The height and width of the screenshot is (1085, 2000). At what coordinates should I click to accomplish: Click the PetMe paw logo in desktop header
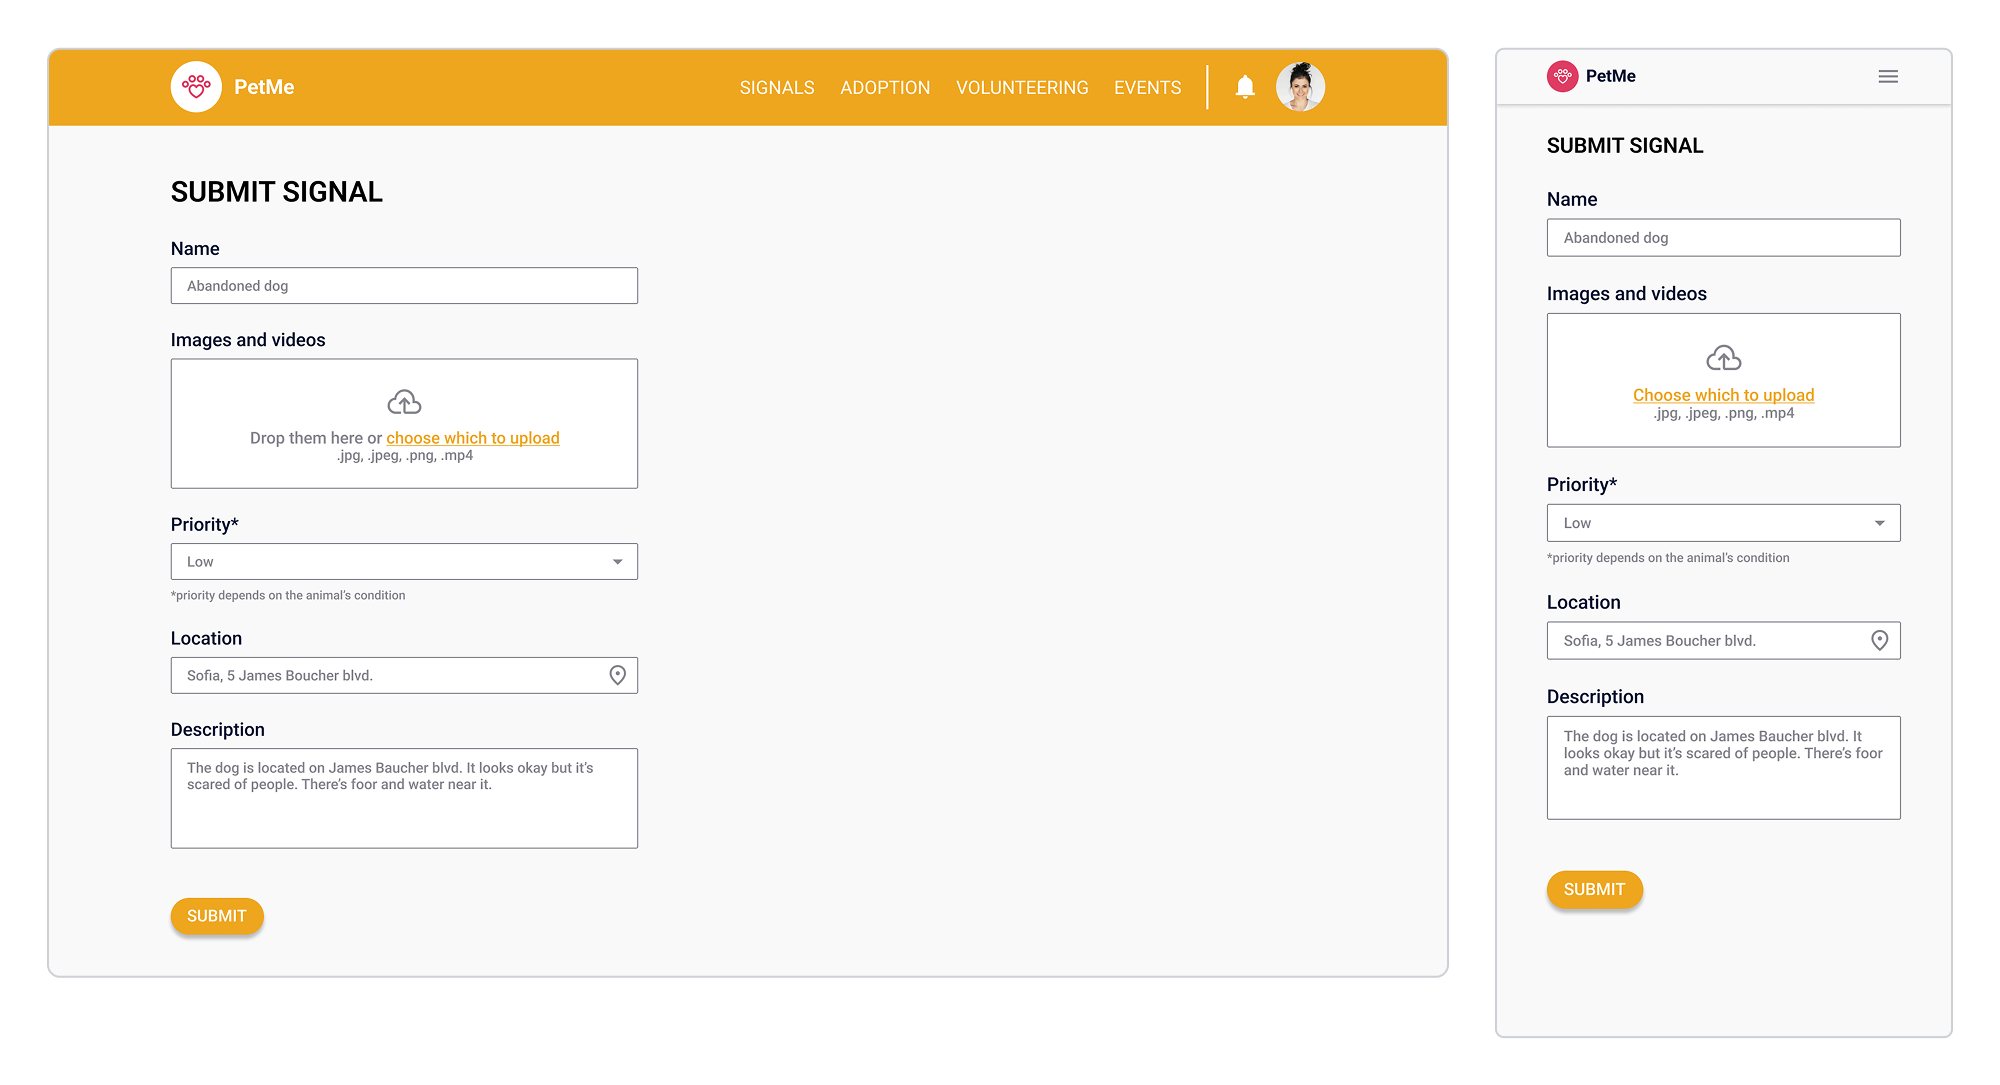coord(196,87)
